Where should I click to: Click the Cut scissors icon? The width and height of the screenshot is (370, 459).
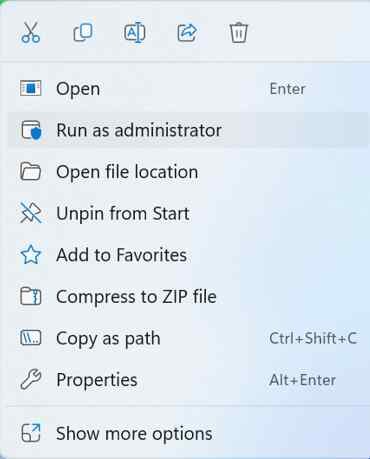(31, 32)
